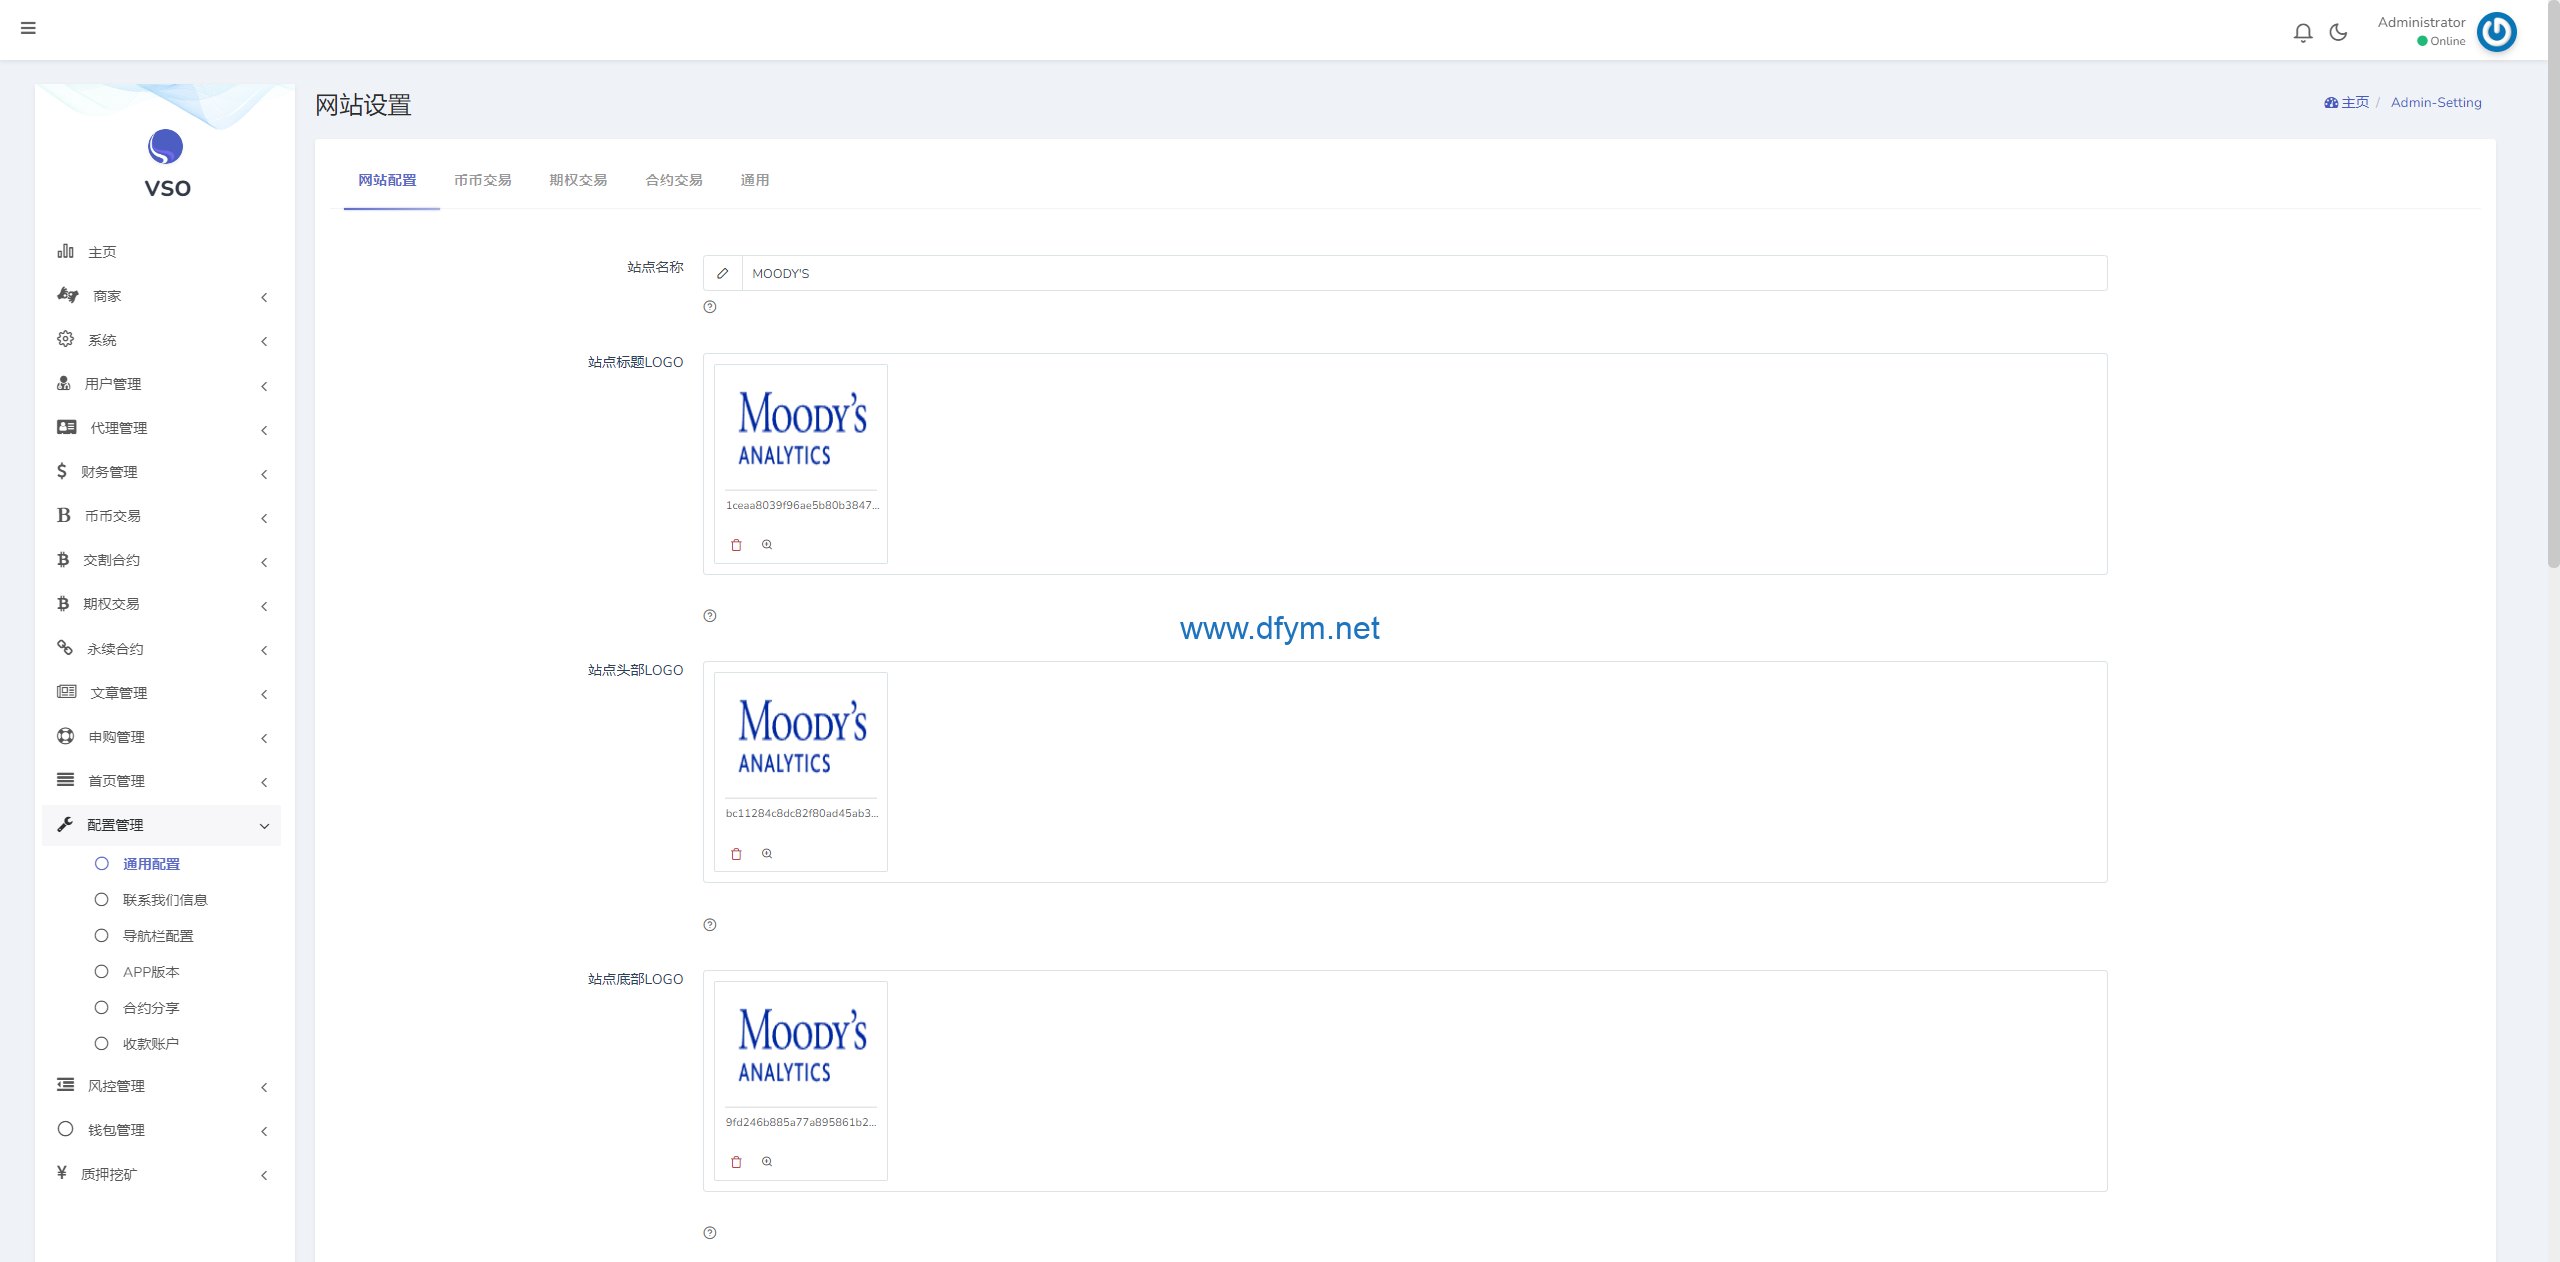Click the 永续合约 link icon
The width and height of the screenshot is (2560, 1262).
click(65, 648)
